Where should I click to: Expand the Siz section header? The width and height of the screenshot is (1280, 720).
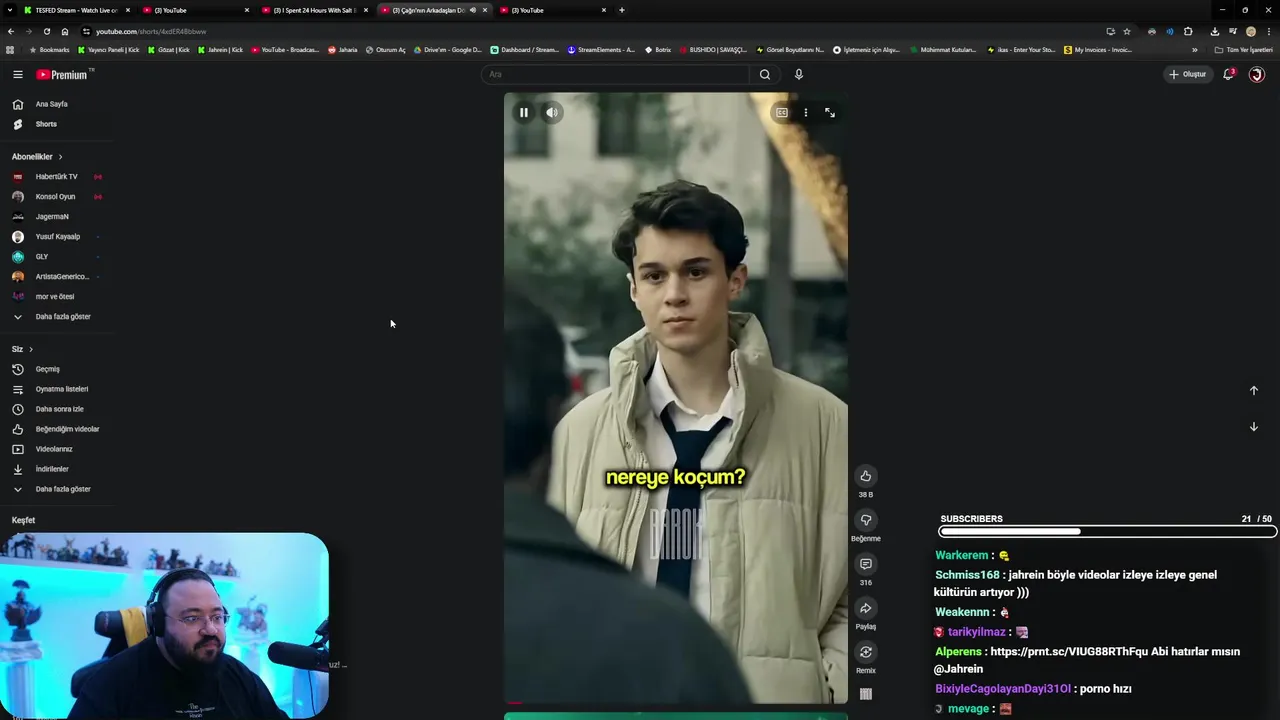click(x=22, y=349)
